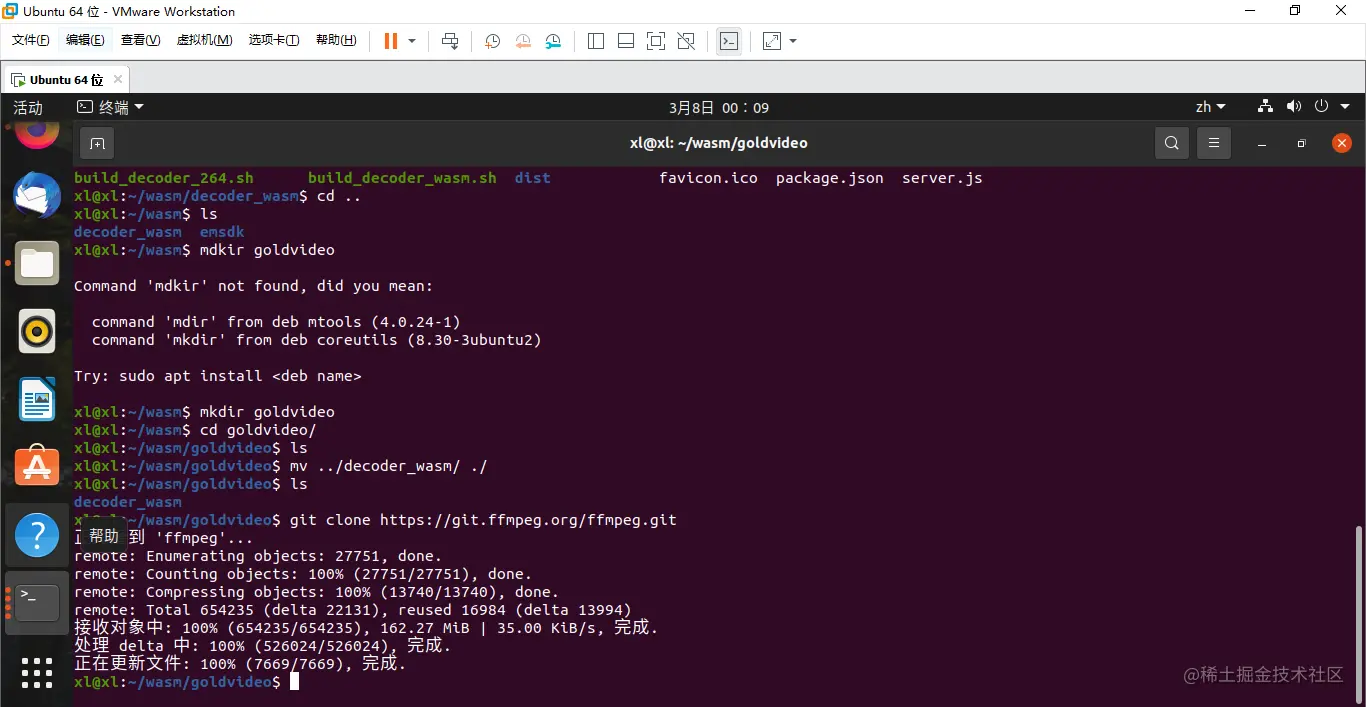Open the 终端 application menu in top bar

pos(111,107)
